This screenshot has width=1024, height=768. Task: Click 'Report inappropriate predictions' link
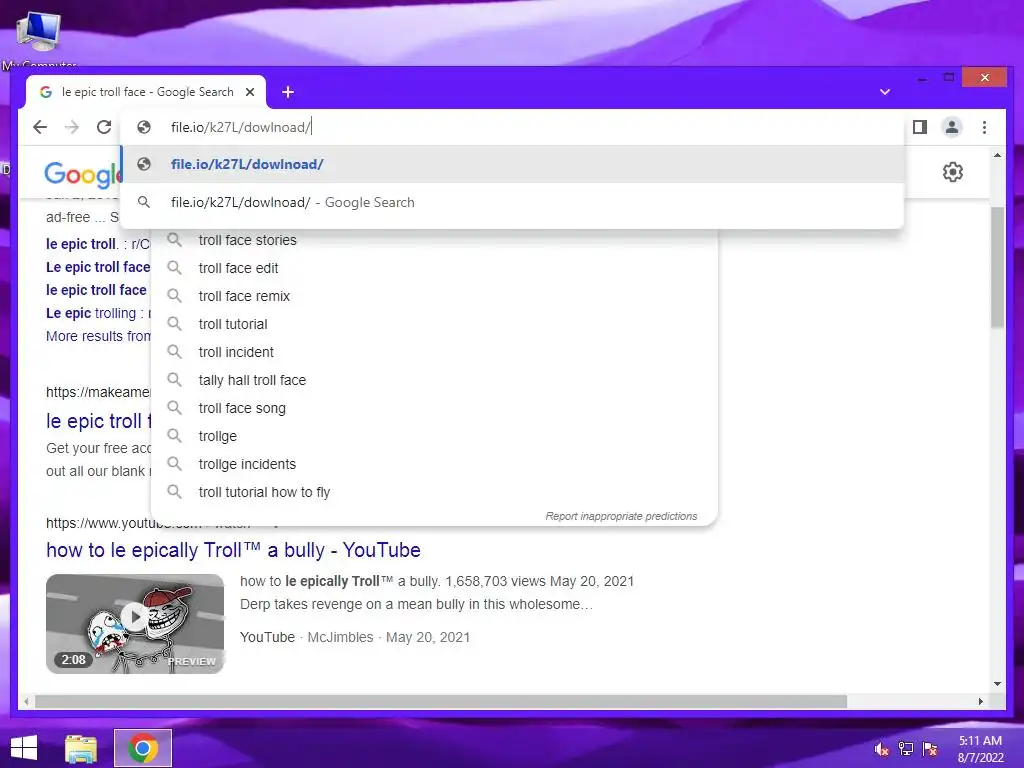tap(621, 517)
